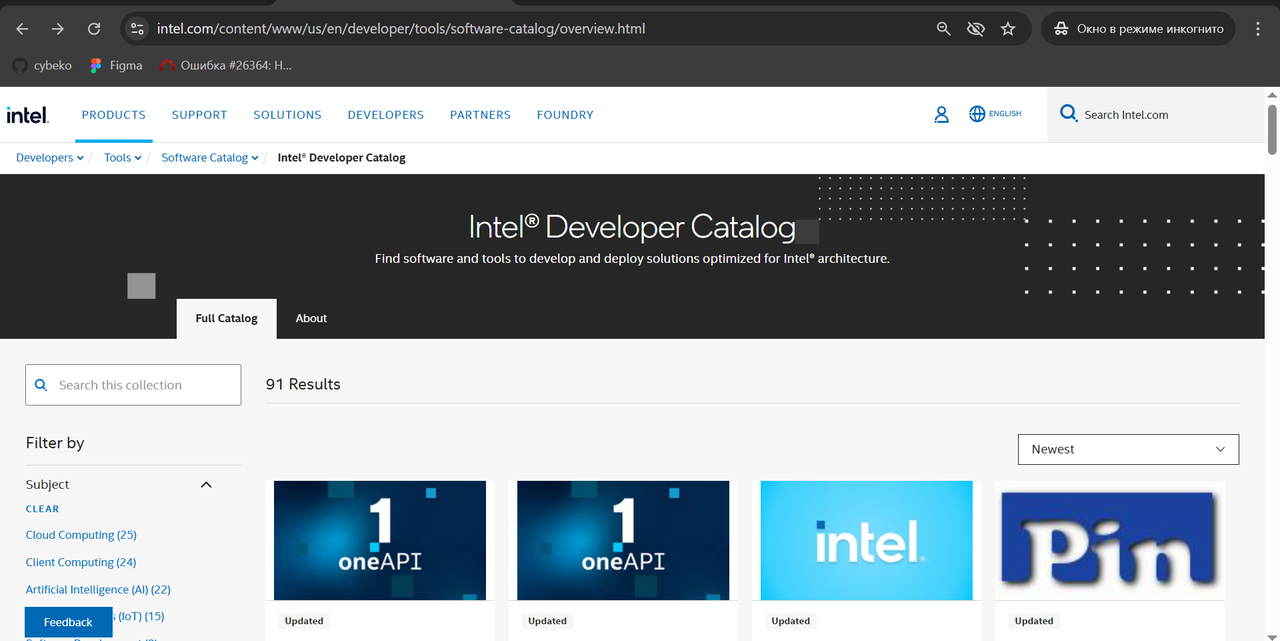Open the cybeko bookmark

tap(42, 65)
